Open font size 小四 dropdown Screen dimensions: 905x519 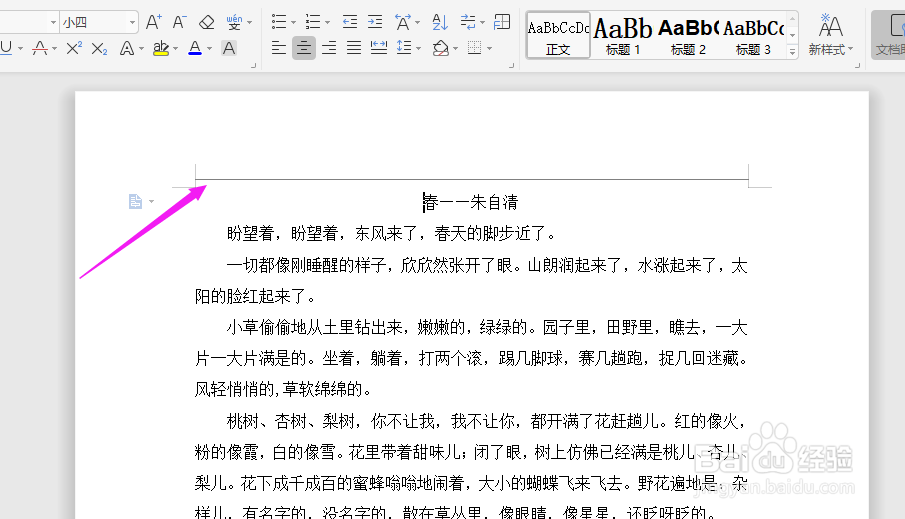click(x=132, y=23)
